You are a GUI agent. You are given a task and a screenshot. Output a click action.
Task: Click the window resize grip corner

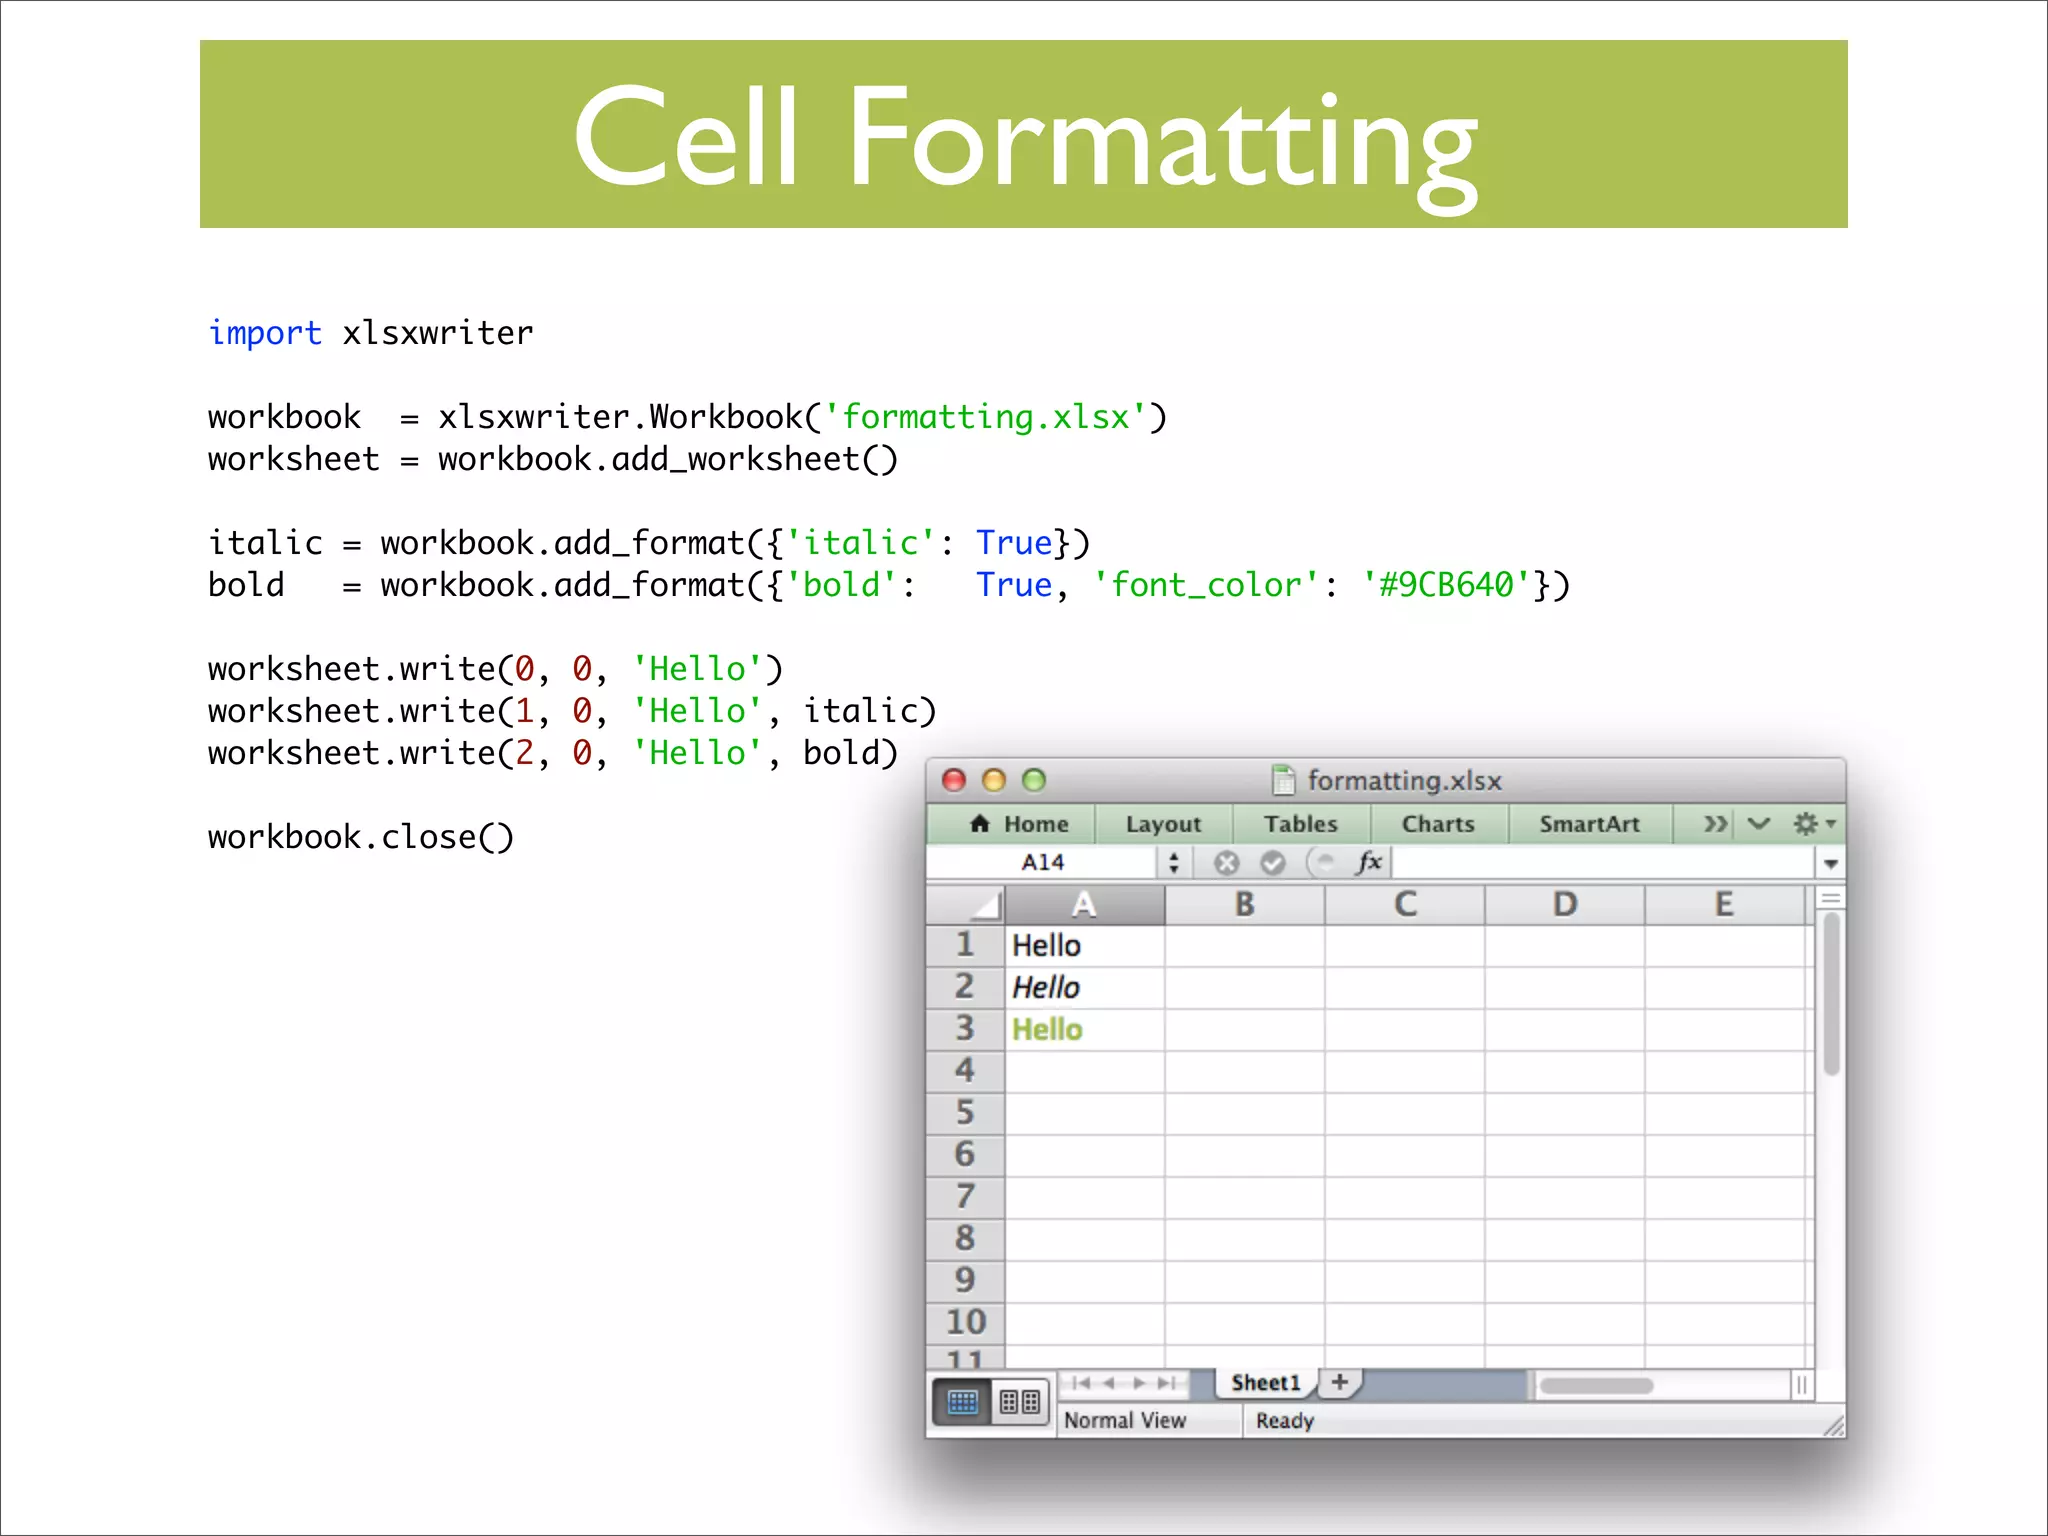(1833, 1425)
